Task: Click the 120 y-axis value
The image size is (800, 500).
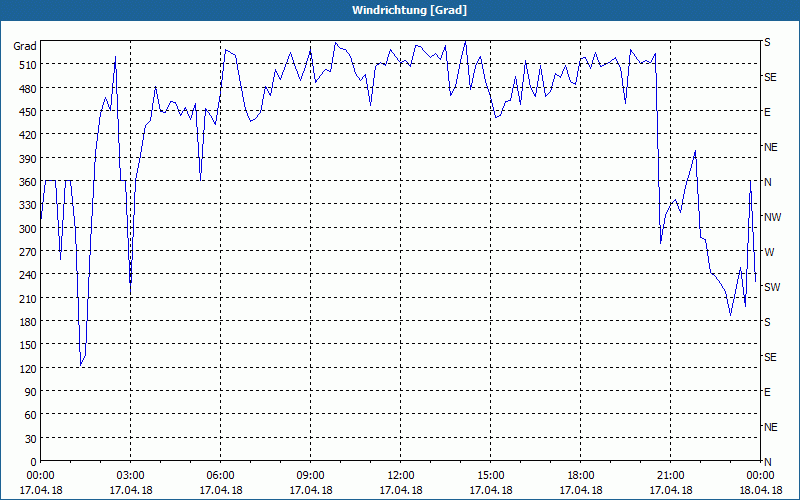Action: click(x=28, y=368)
